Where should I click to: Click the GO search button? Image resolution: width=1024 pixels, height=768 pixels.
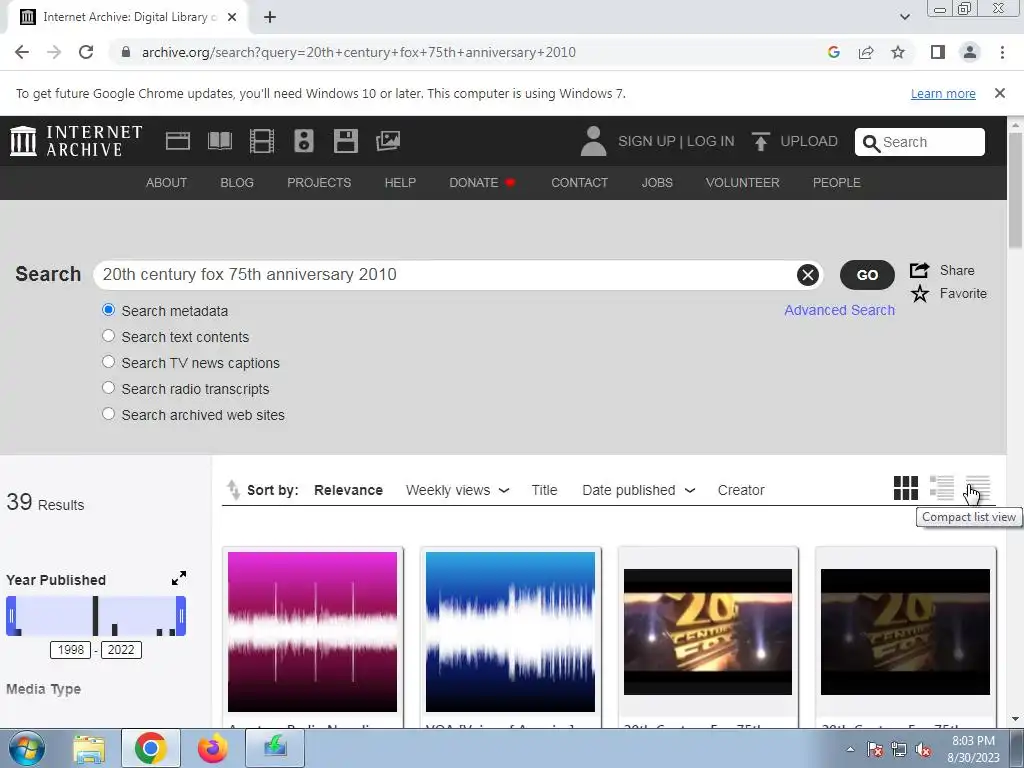click(867, 275)
